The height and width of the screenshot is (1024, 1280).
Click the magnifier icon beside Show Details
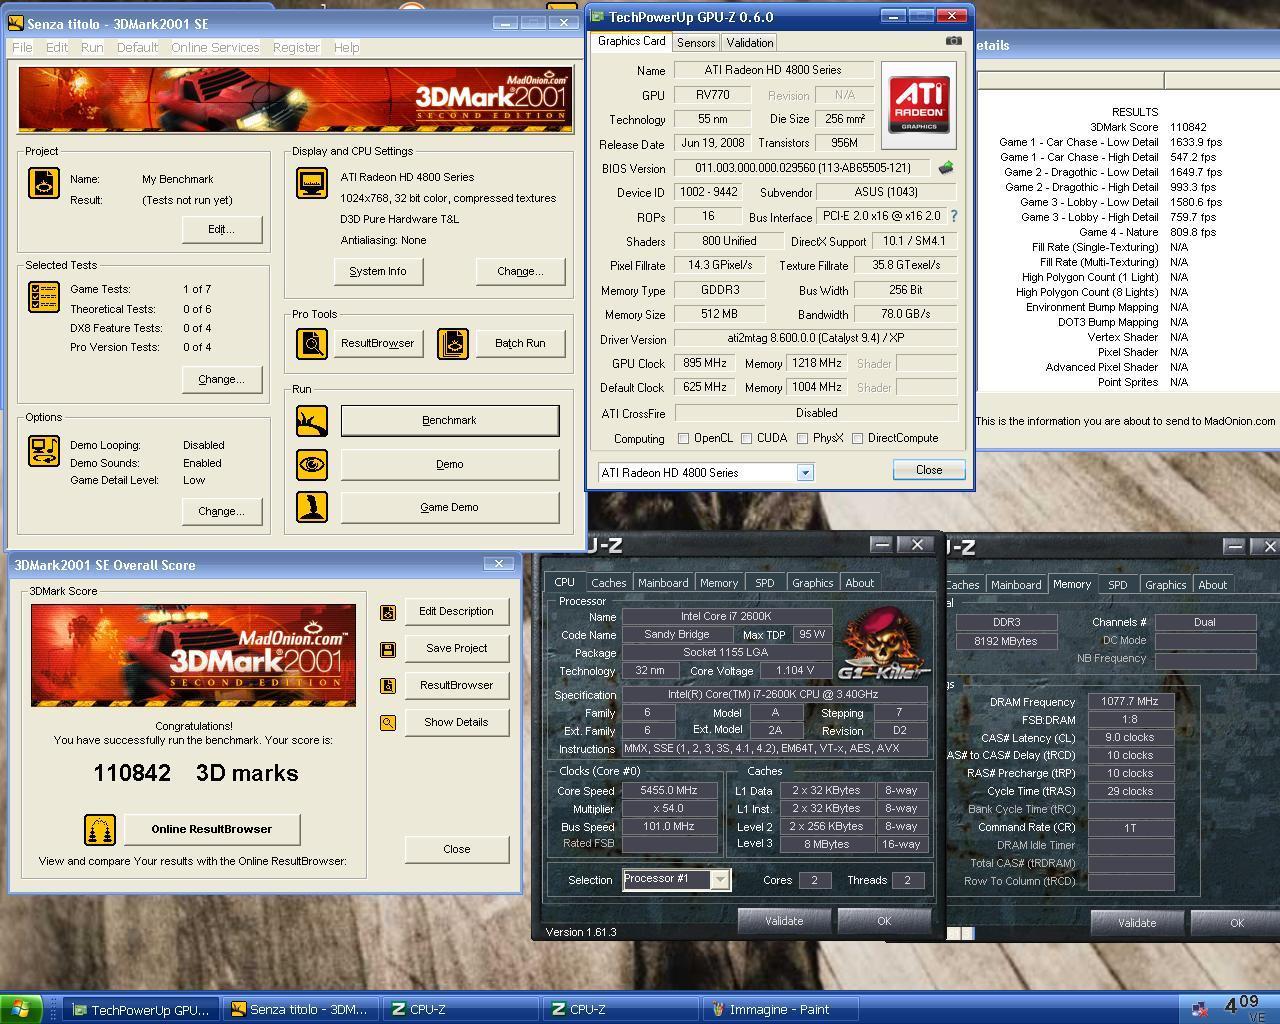click(388, 722)
